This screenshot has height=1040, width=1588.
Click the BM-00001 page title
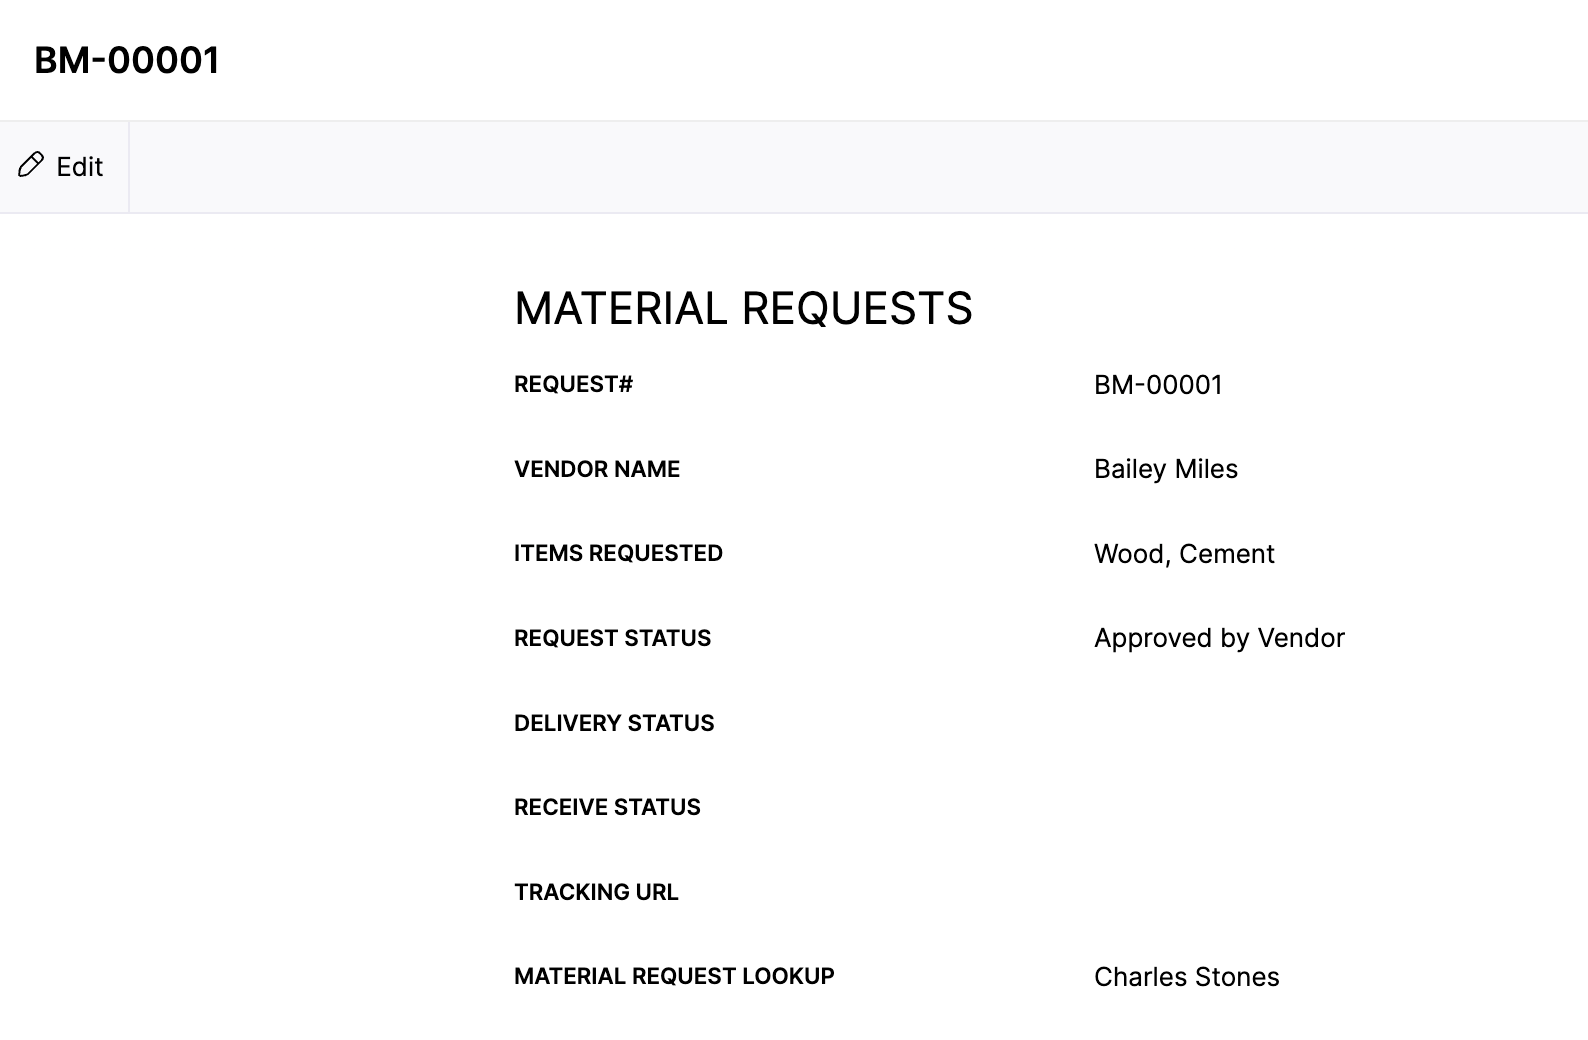tap(125, 60)
